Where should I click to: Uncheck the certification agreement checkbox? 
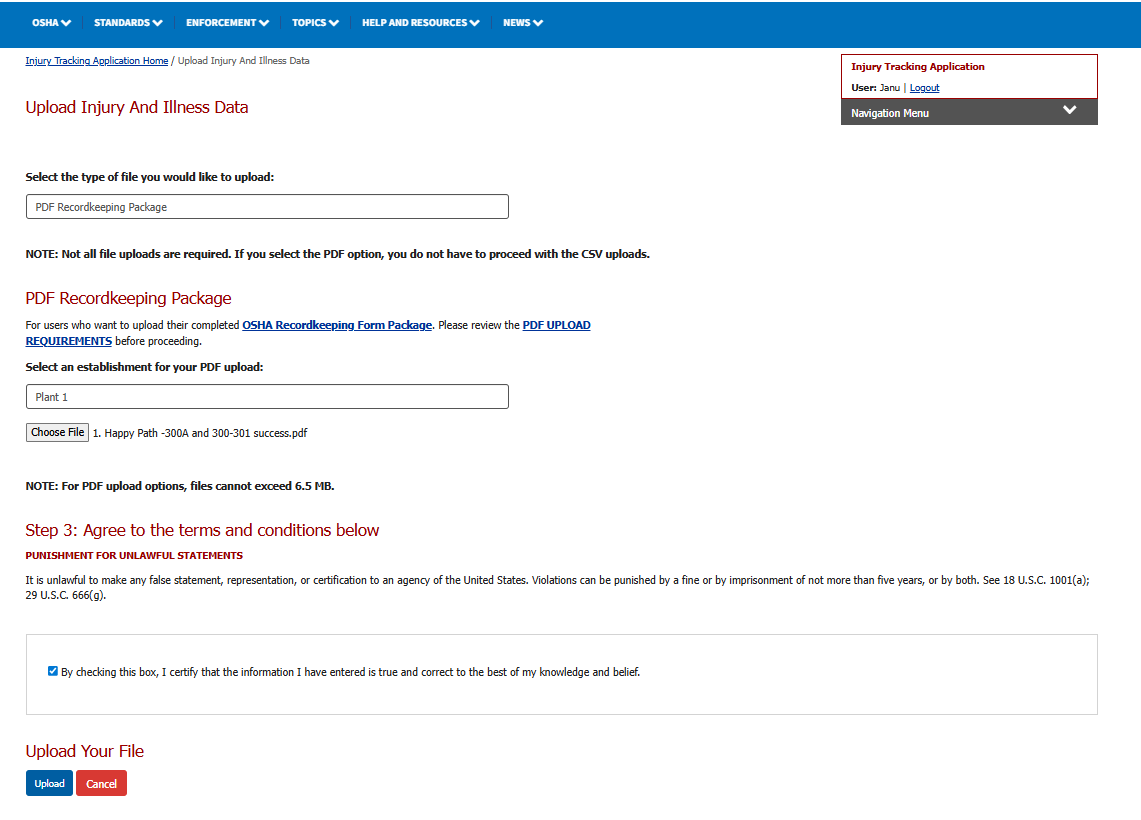53,671
